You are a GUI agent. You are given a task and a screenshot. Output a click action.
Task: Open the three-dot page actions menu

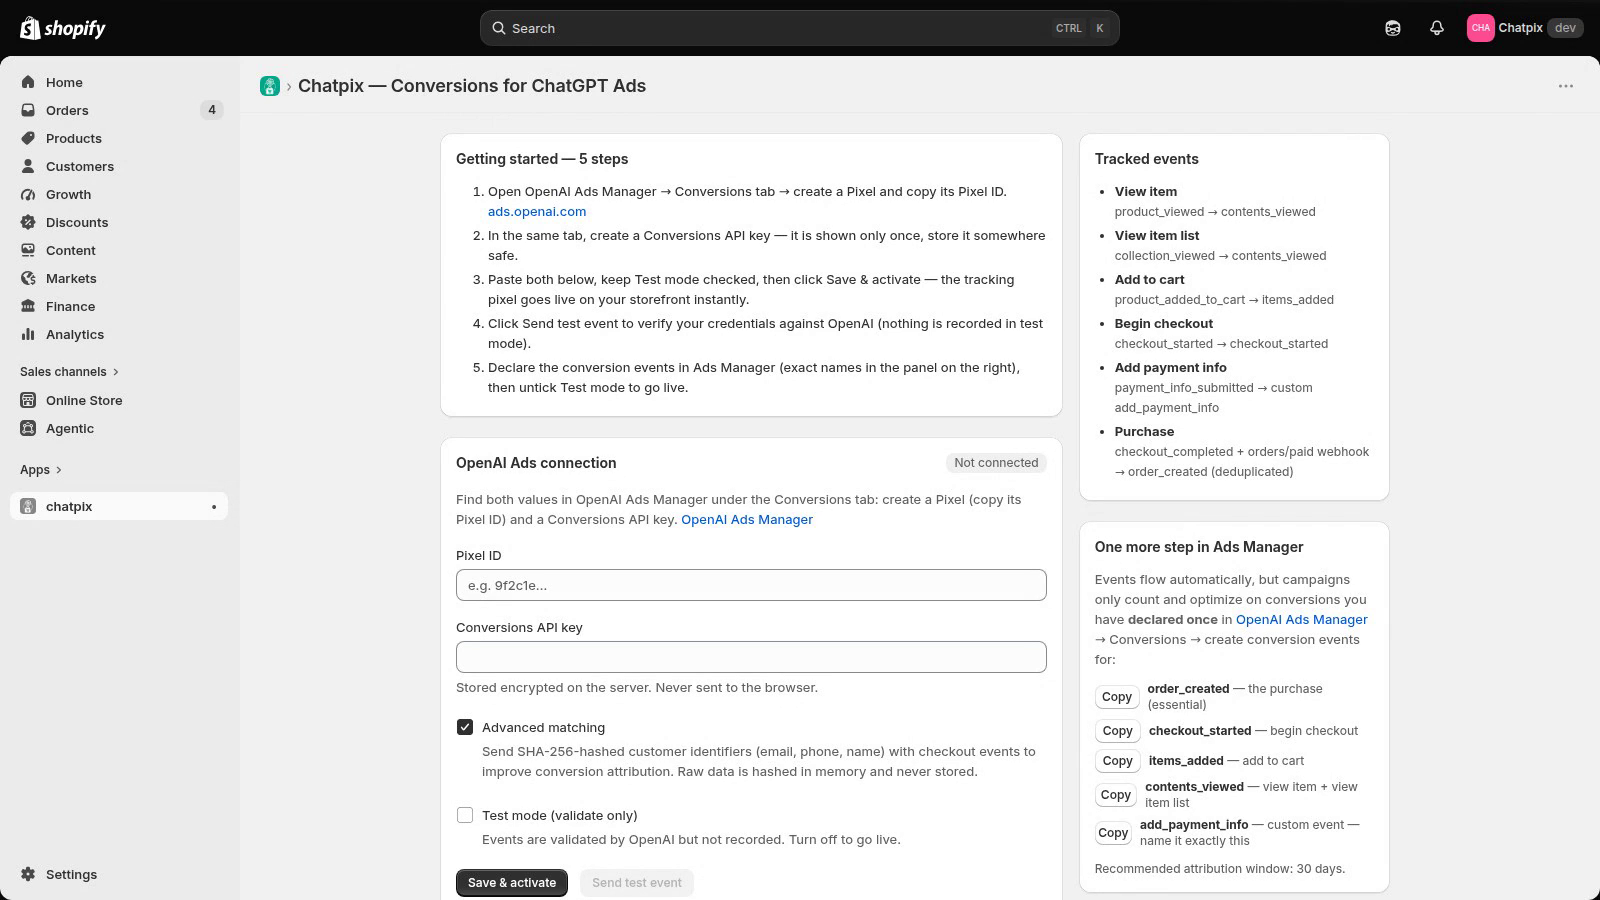(1566, 86)
